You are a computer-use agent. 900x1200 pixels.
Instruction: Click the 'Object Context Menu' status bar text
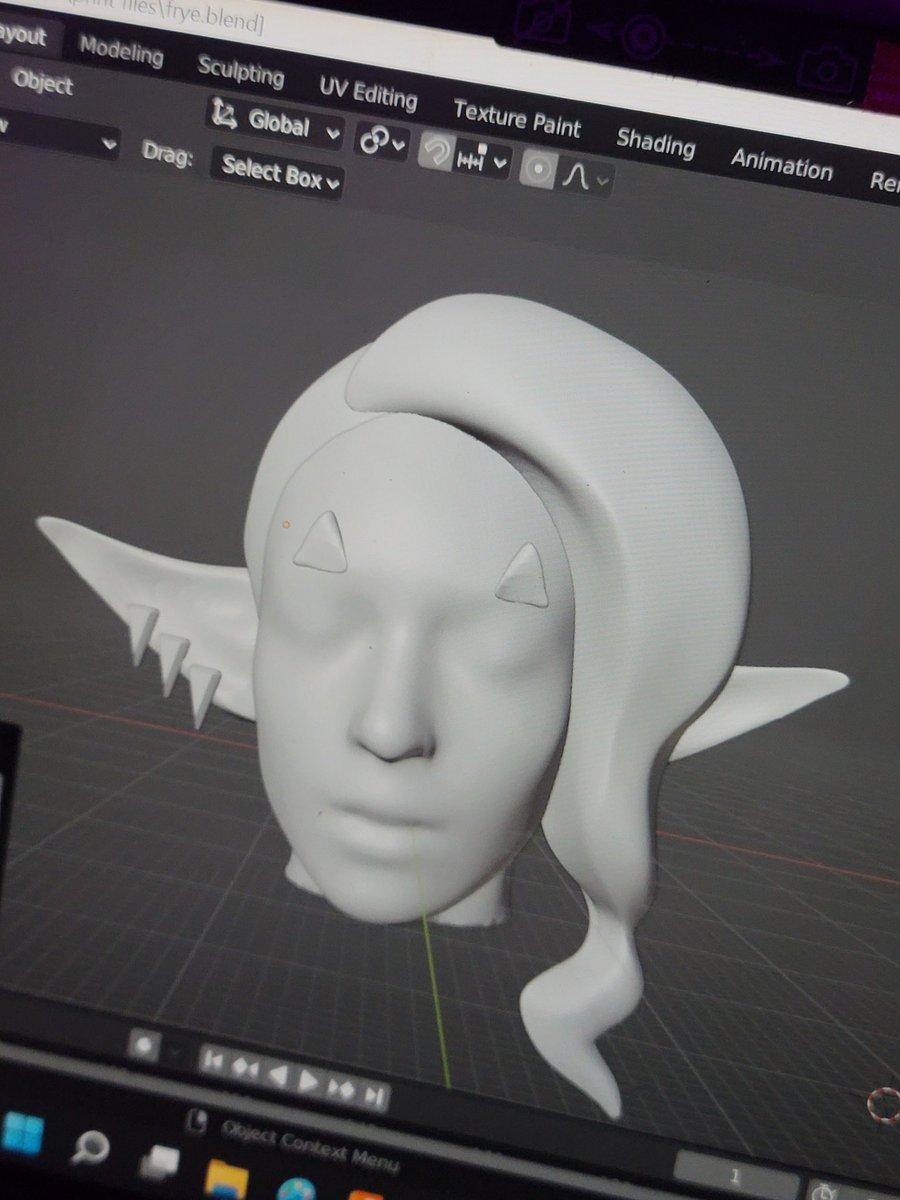click(310, 1147)
